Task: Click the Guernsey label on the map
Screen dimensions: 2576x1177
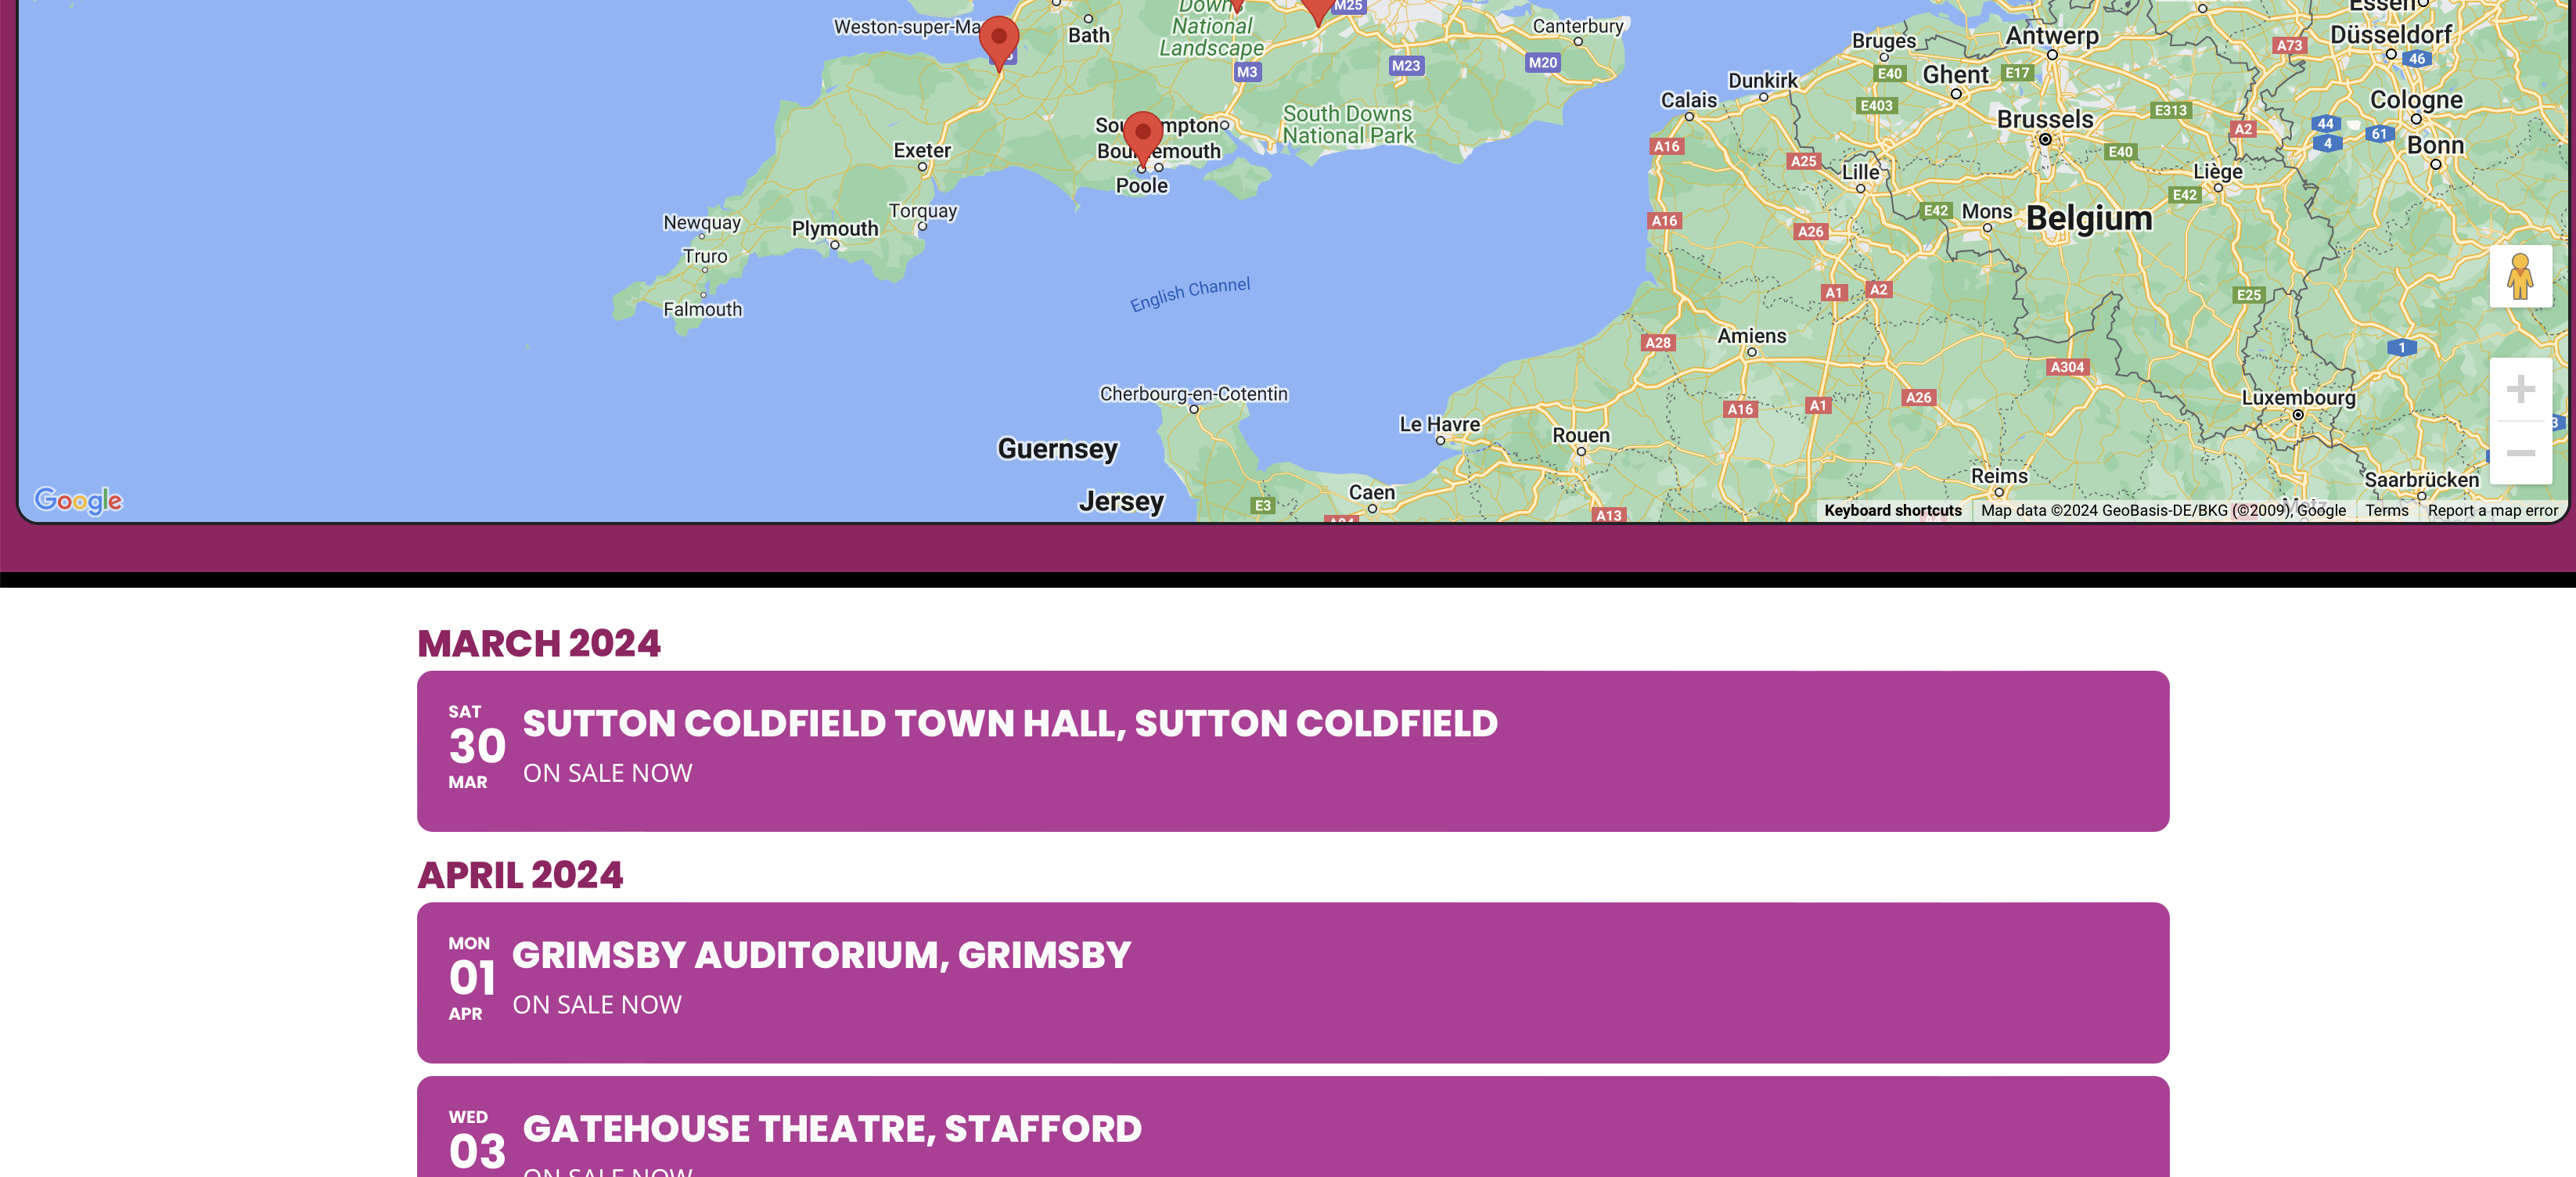Action: (1057, 449)
